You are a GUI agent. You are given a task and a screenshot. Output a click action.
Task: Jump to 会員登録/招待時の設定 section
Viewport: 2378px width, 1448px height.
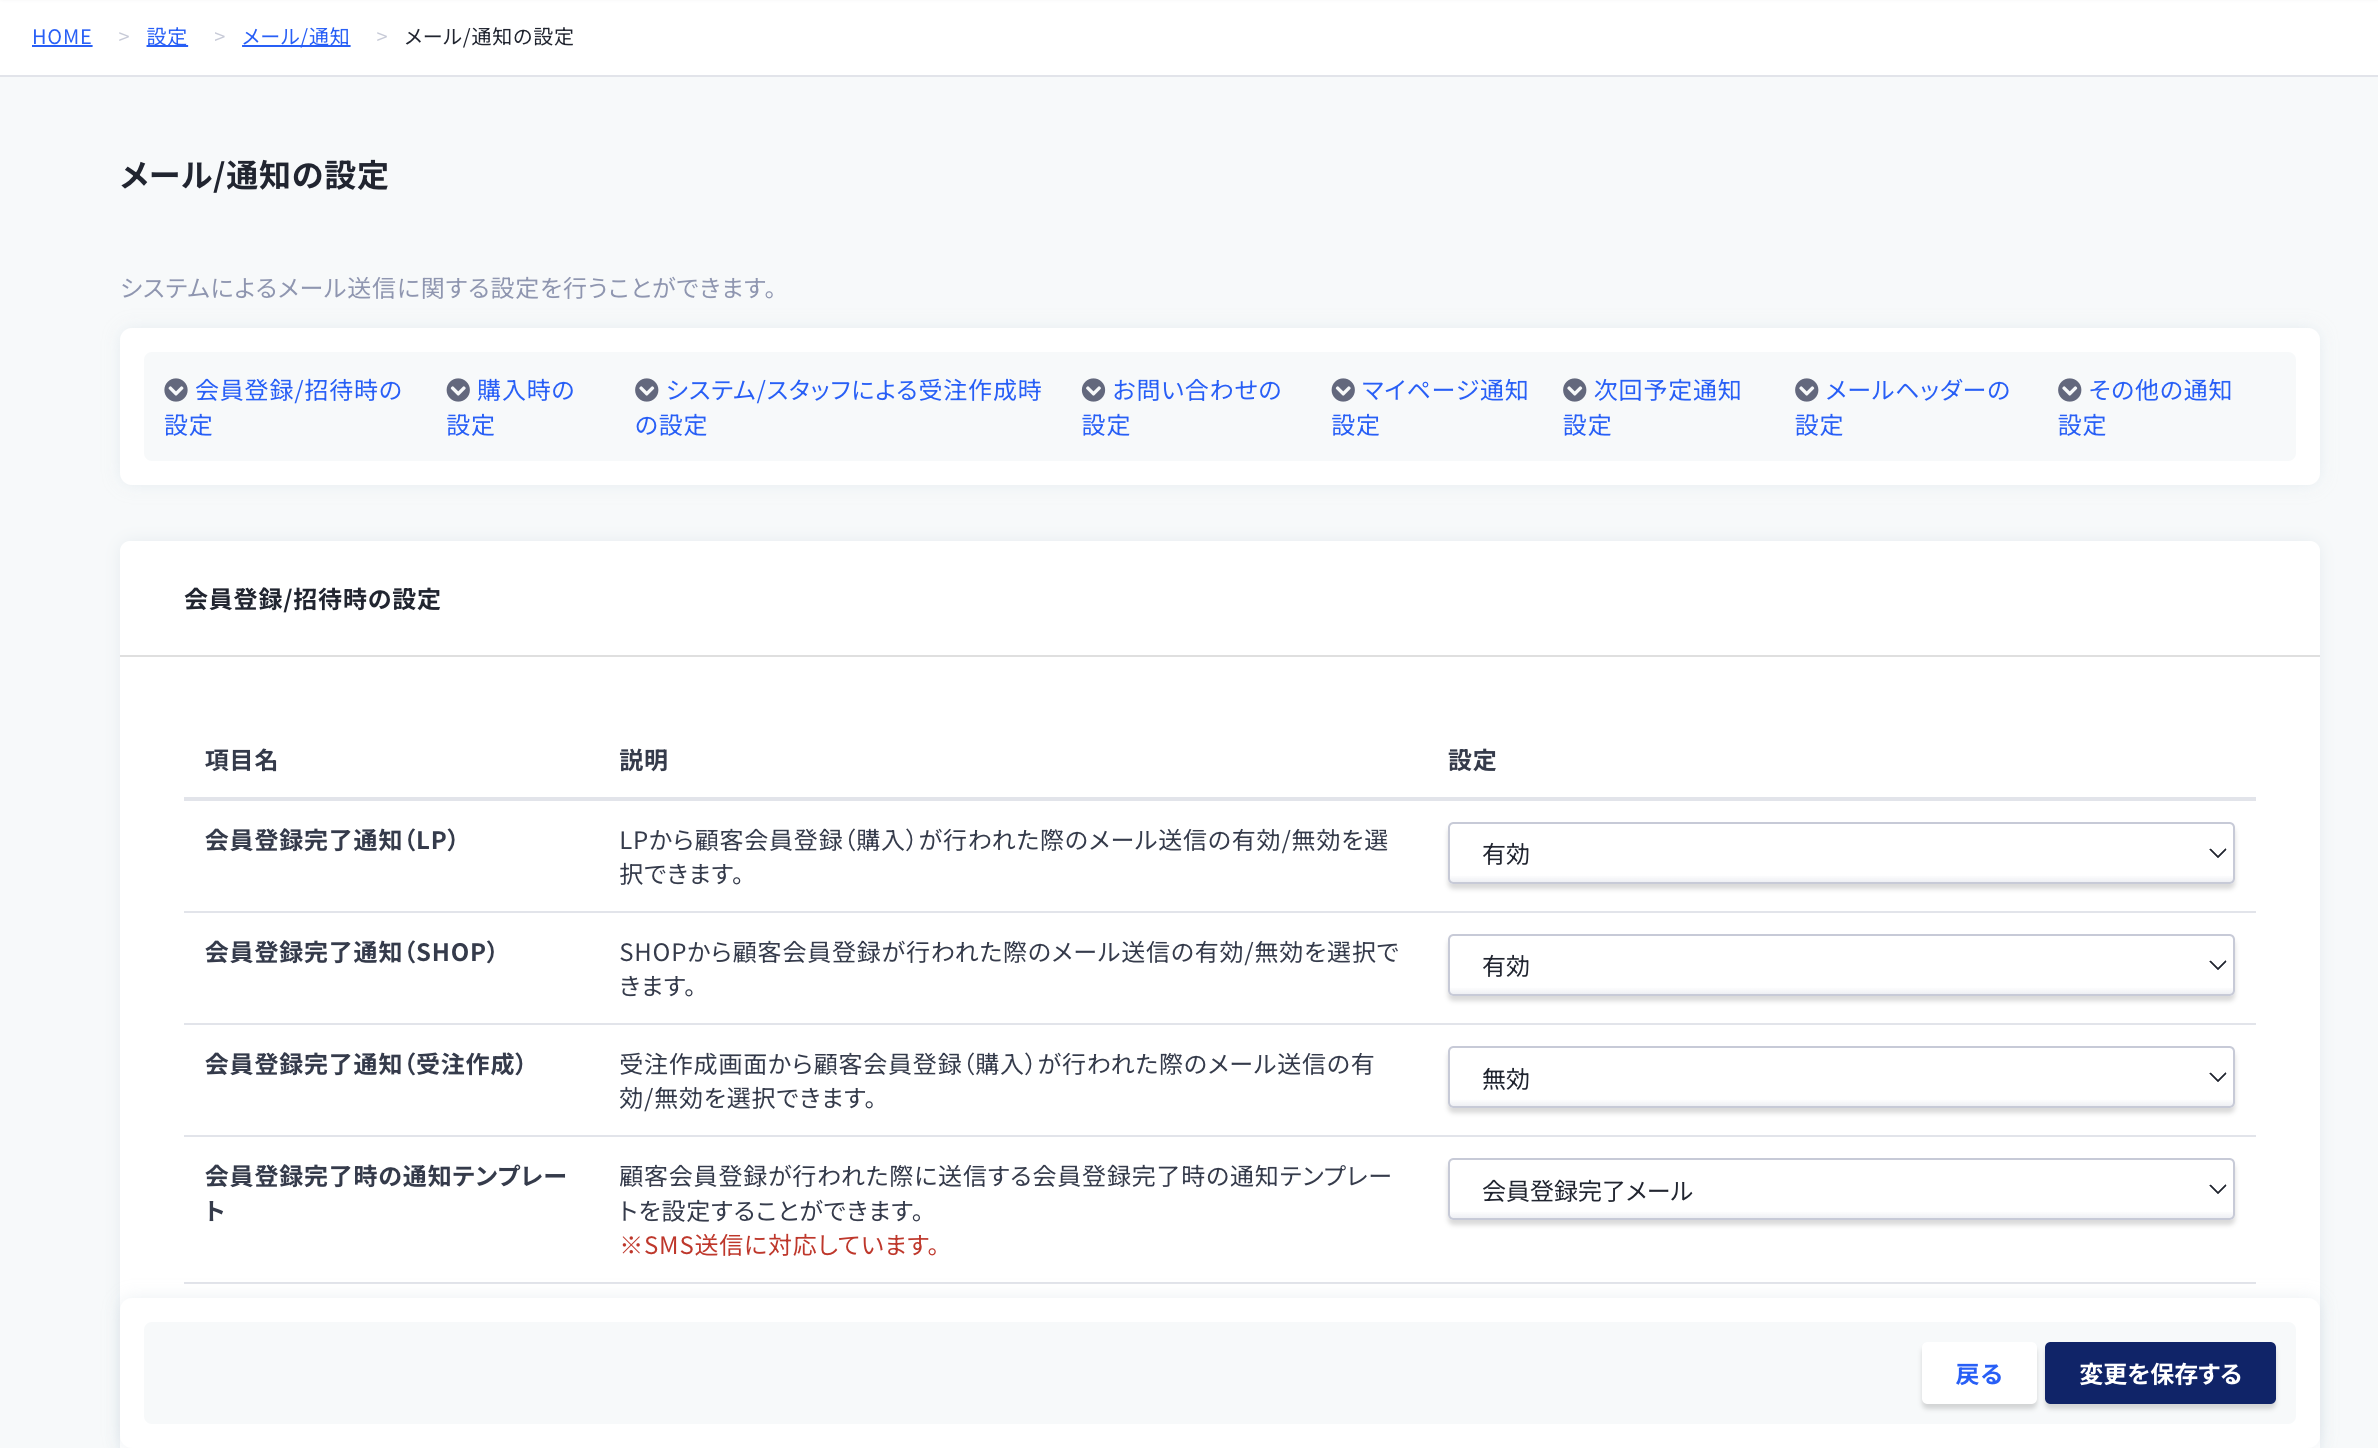point(283,407)
